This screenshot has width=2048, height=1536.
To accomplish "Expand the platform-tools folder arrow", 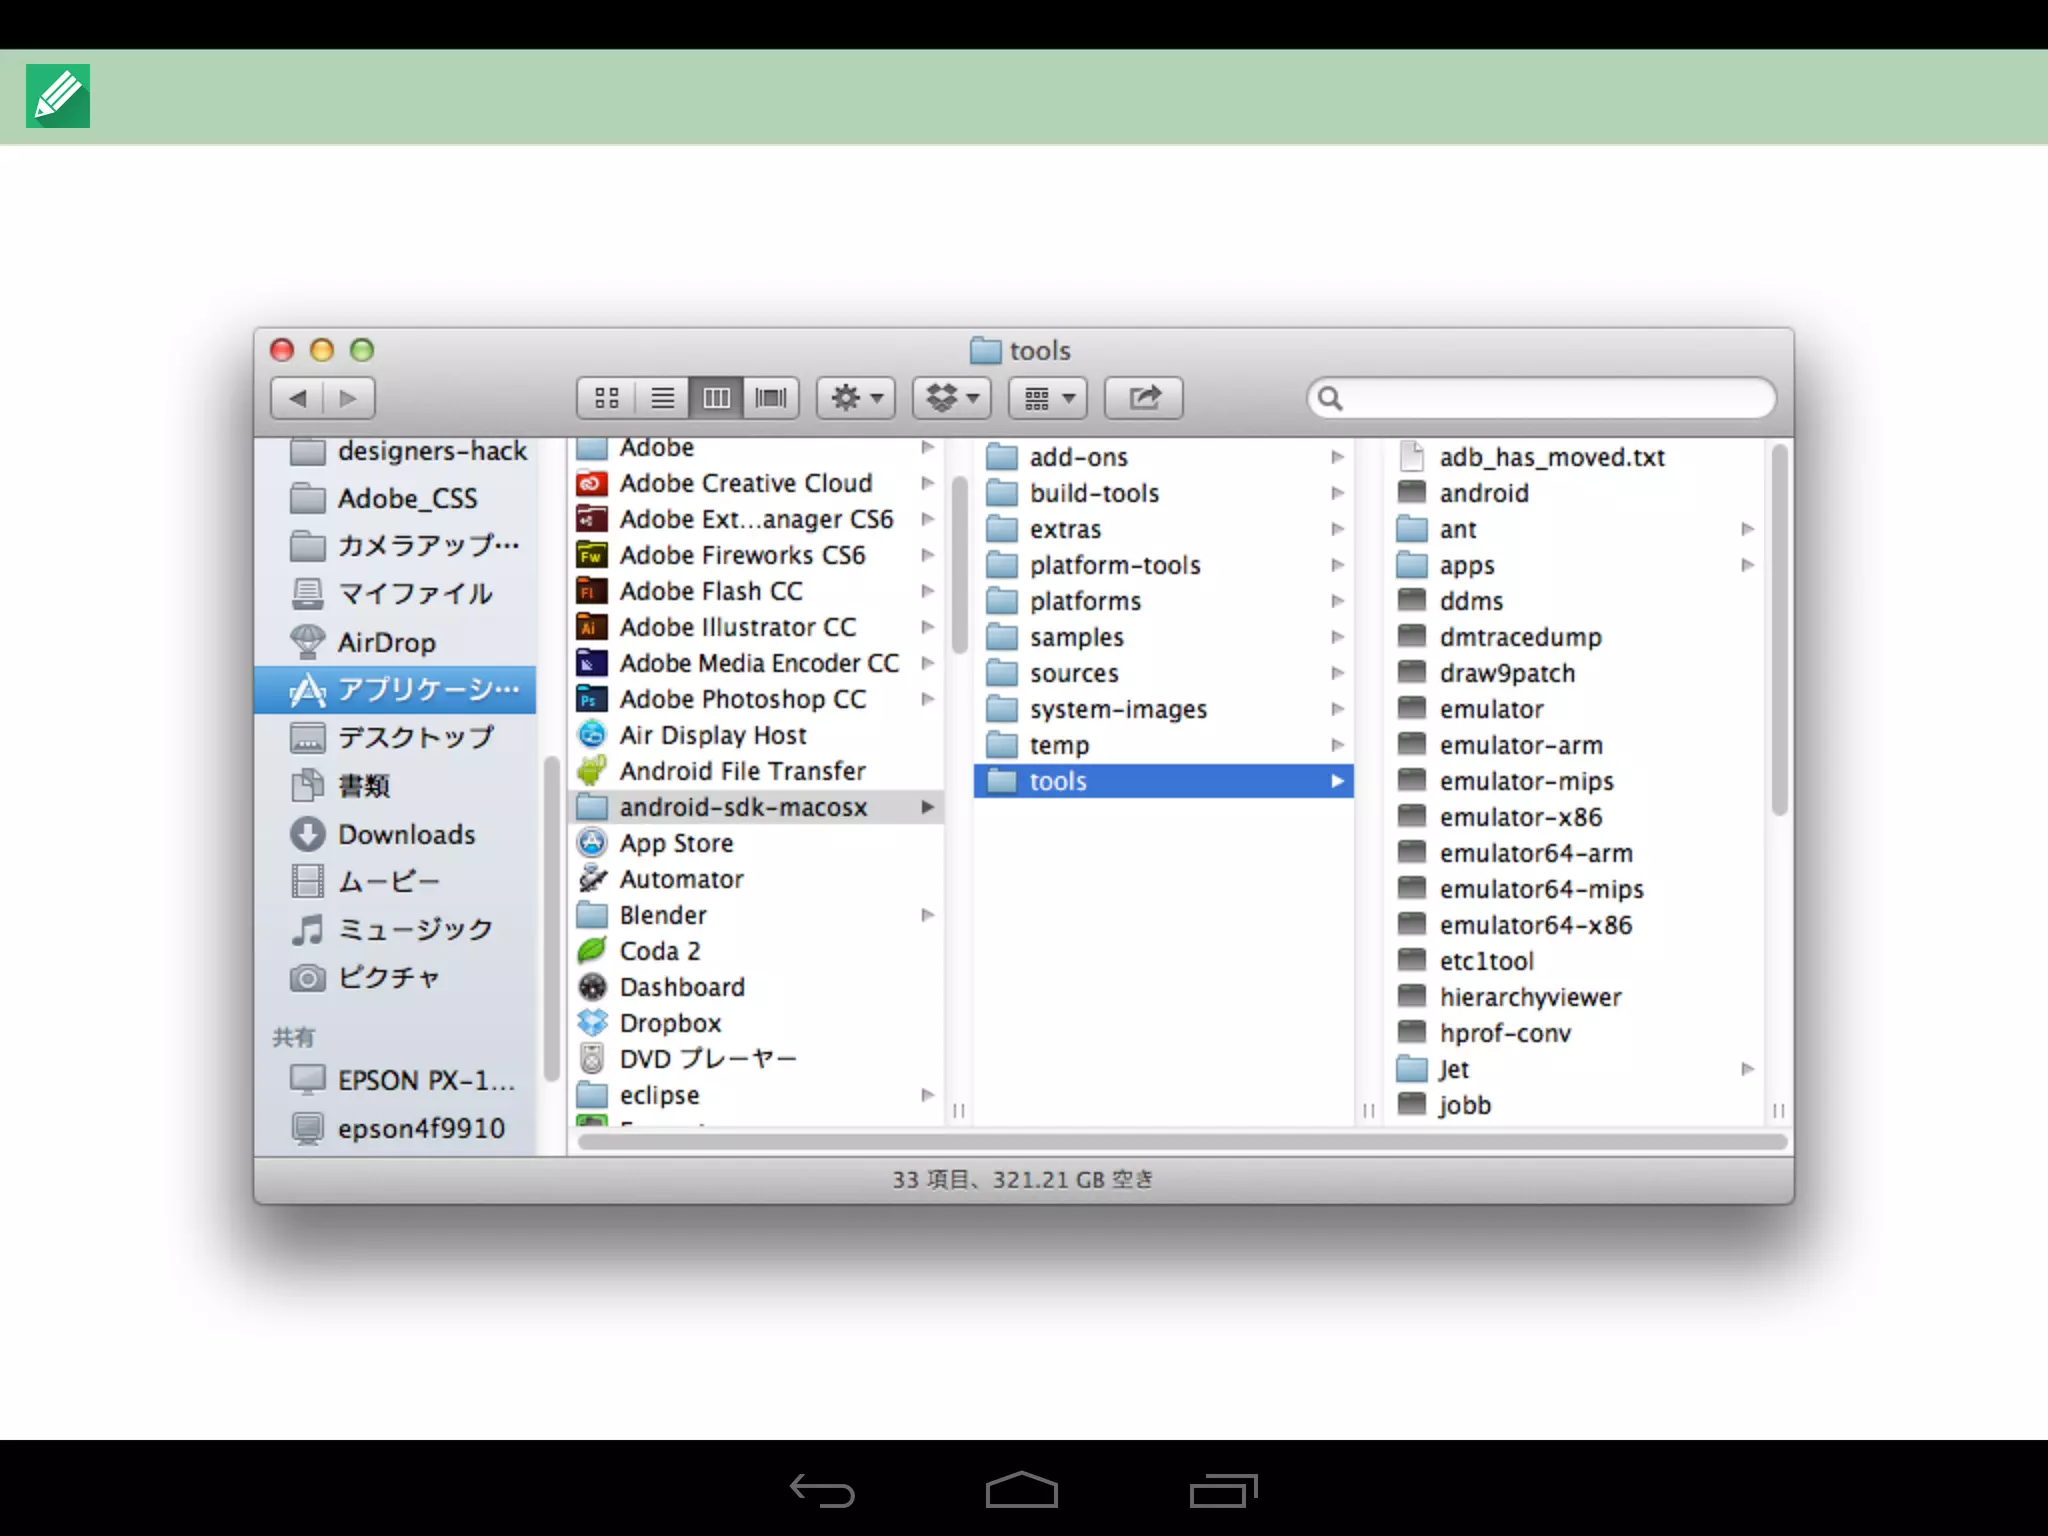I will click(1337, 565).
